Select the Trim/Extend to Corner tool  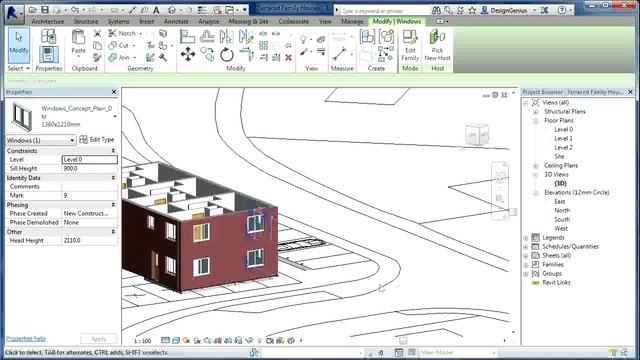pyautogui.click(x=246, y=53)
